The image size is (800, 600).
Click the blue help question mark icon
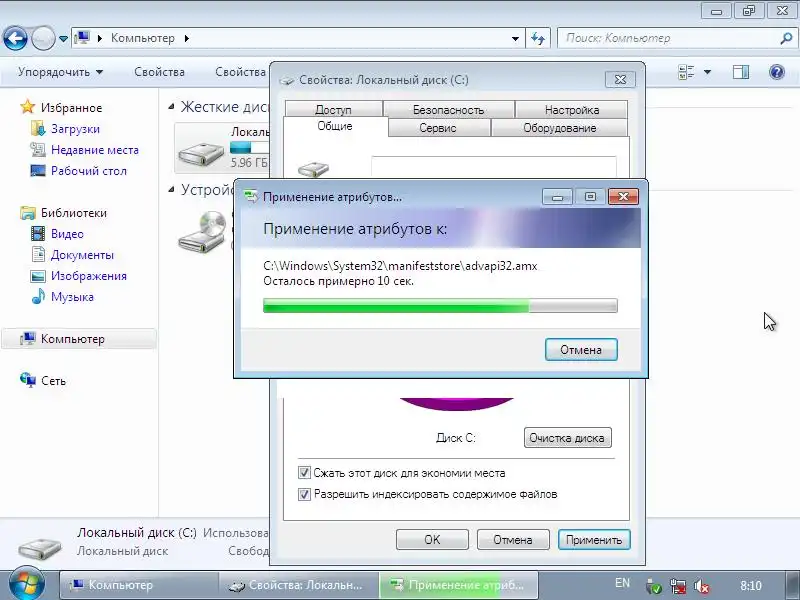coord(777,72)
